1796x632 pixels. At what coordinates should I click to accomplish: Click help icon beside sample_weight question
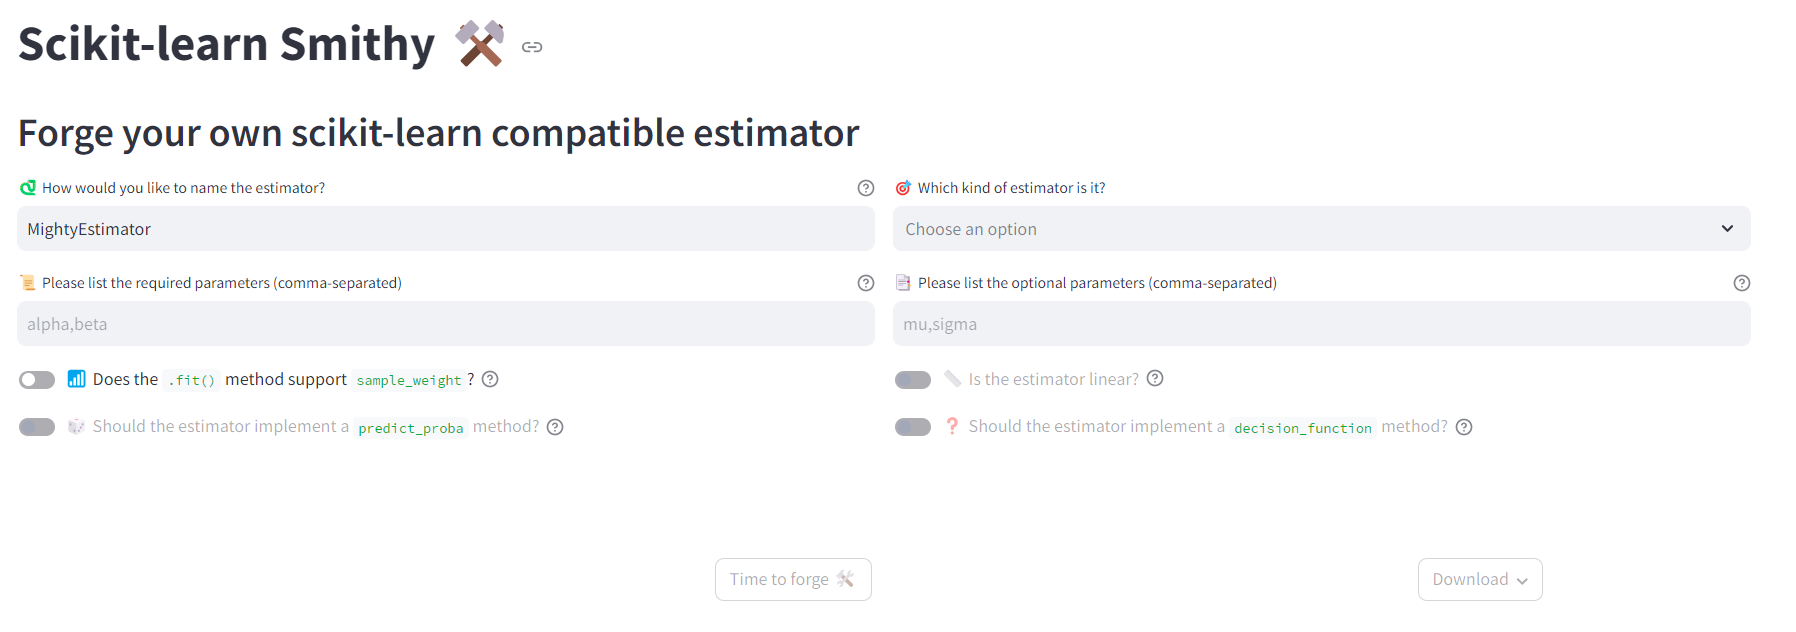[x=490, y=379]
